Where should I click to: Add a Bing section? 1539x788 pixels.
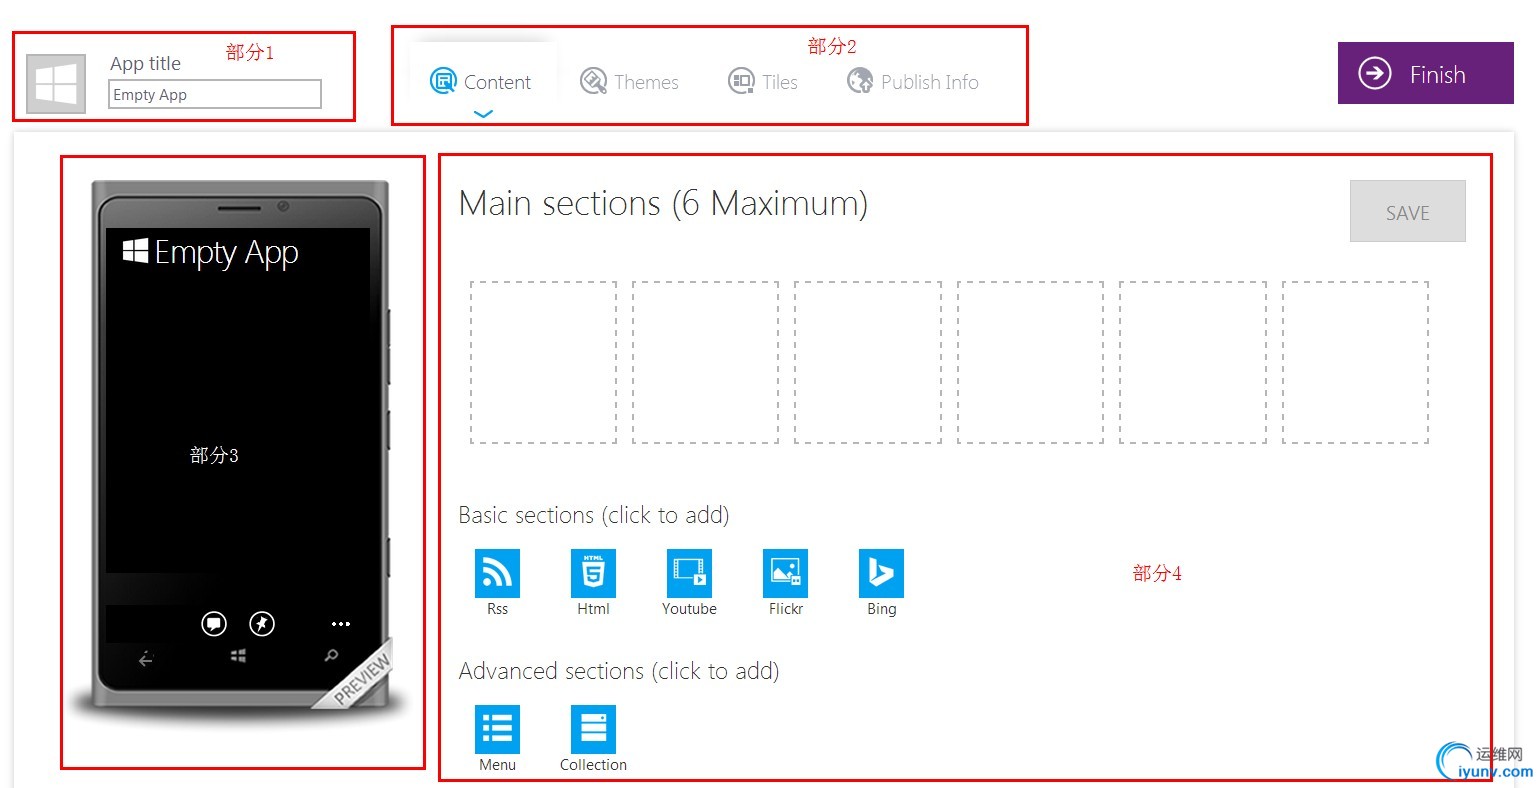(x=881, y=573)
